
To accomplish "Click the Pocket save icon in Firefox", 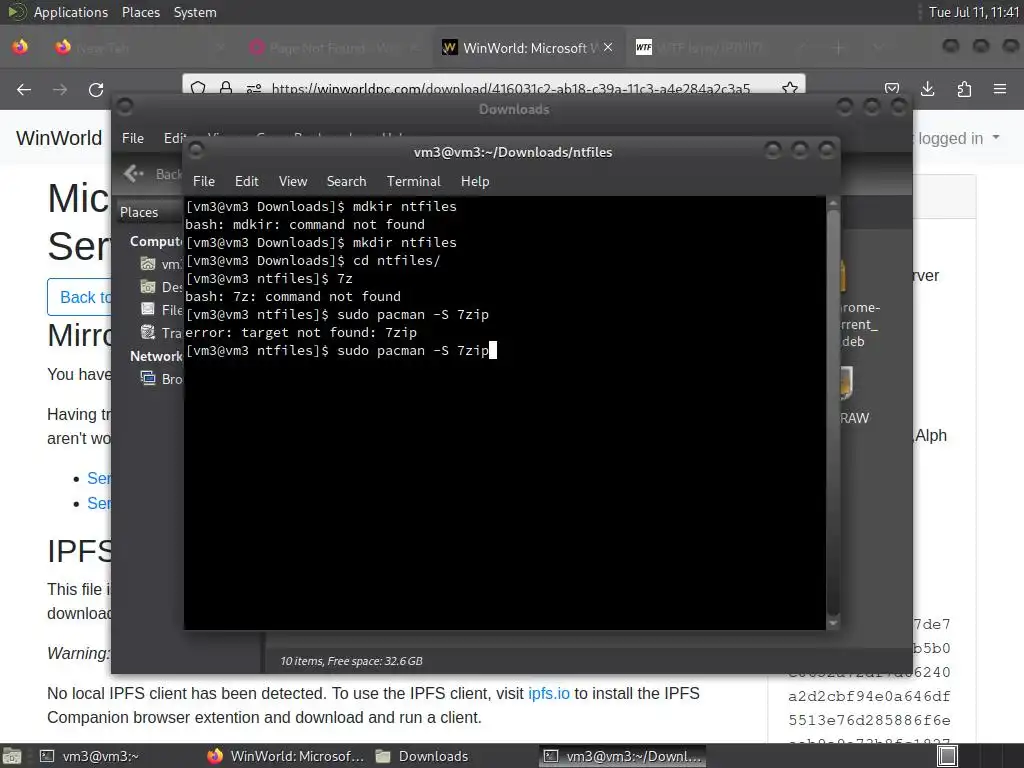I will (892, 89).
